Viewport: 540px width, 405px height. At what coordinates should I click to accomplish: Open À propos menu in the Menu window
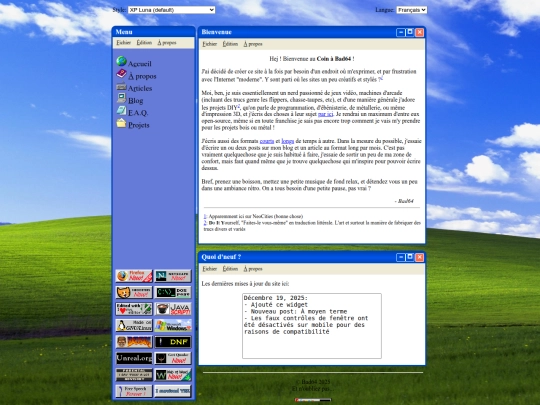pyautogui.click(x=167, y=43)
